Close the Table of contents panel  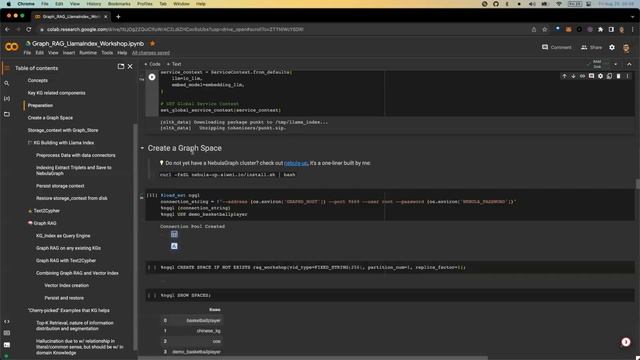tap(130, 66)
